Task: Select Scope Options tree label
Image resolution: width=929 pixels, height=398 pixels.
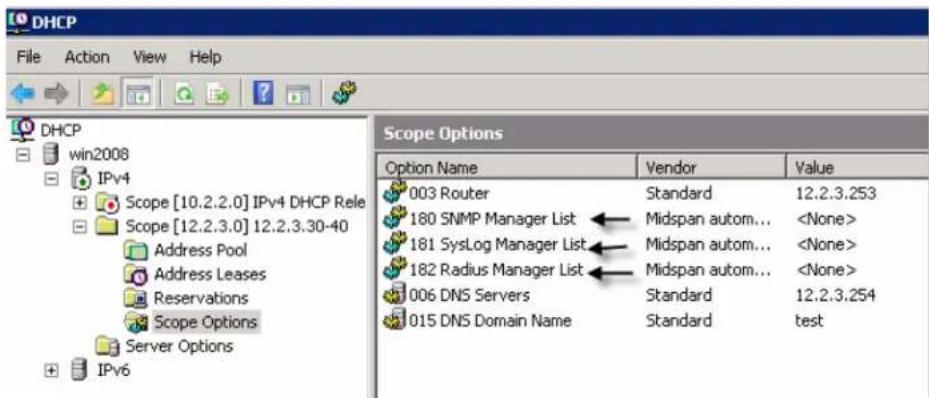Action: click(206, 322)
